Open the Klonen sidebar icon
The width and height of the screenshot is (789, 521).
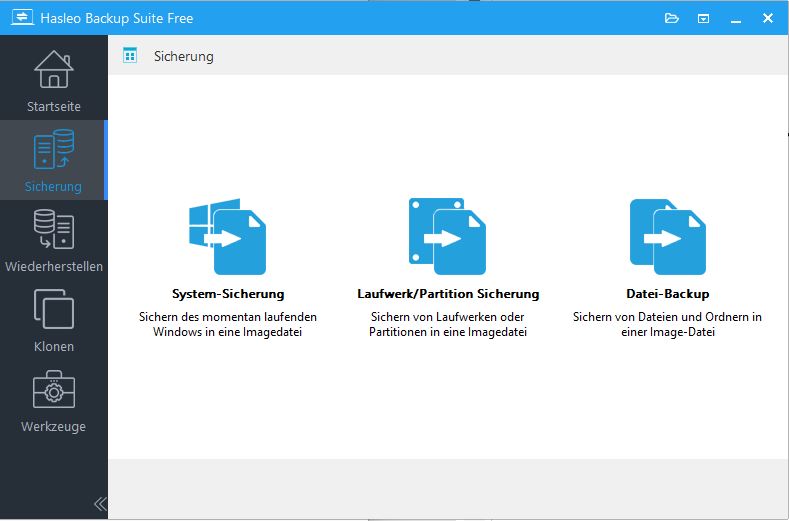tap(54, 309)
